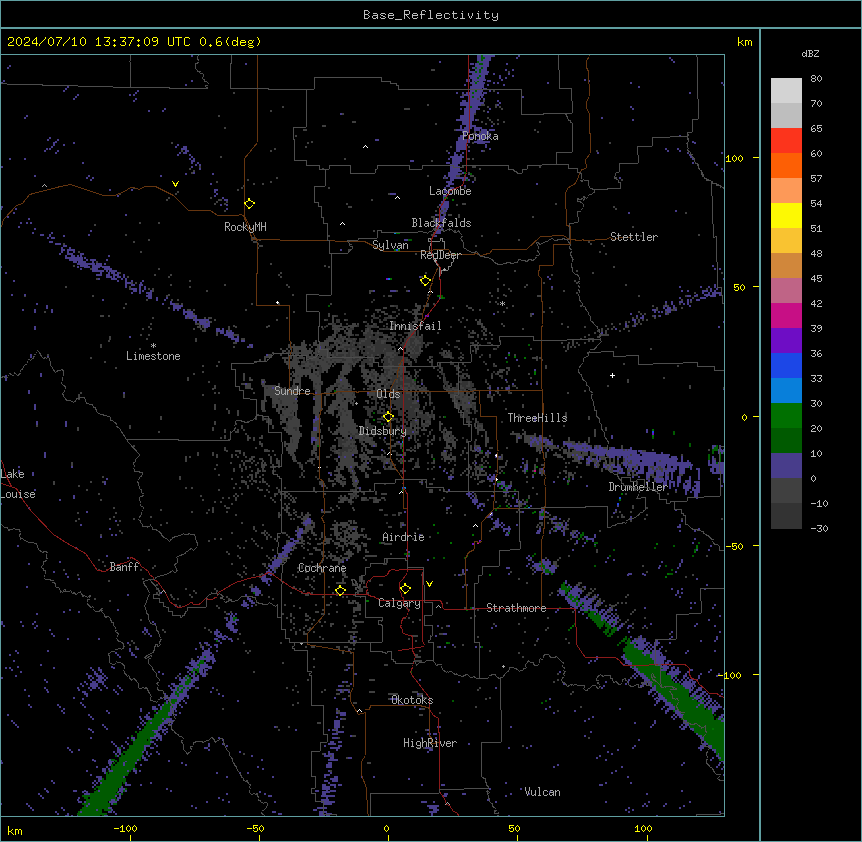This screenshot has width=862, height=842.
Task: Click the royal blue 33-36 dBZ legend swatch
Action: 786,365
